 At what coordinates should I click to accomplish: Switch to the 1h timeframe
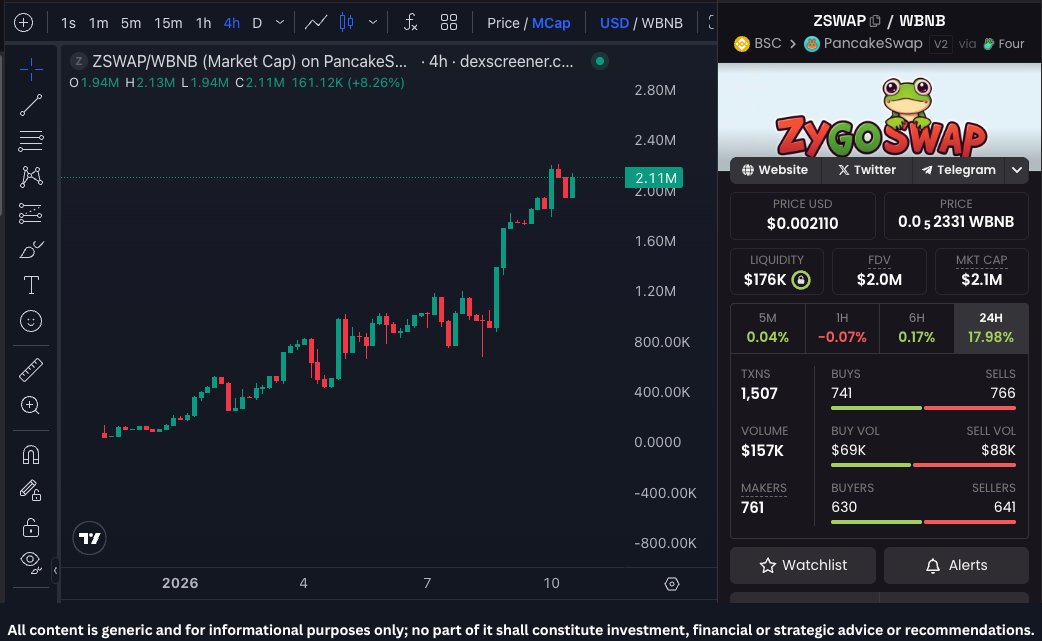(x=203, y=23)
